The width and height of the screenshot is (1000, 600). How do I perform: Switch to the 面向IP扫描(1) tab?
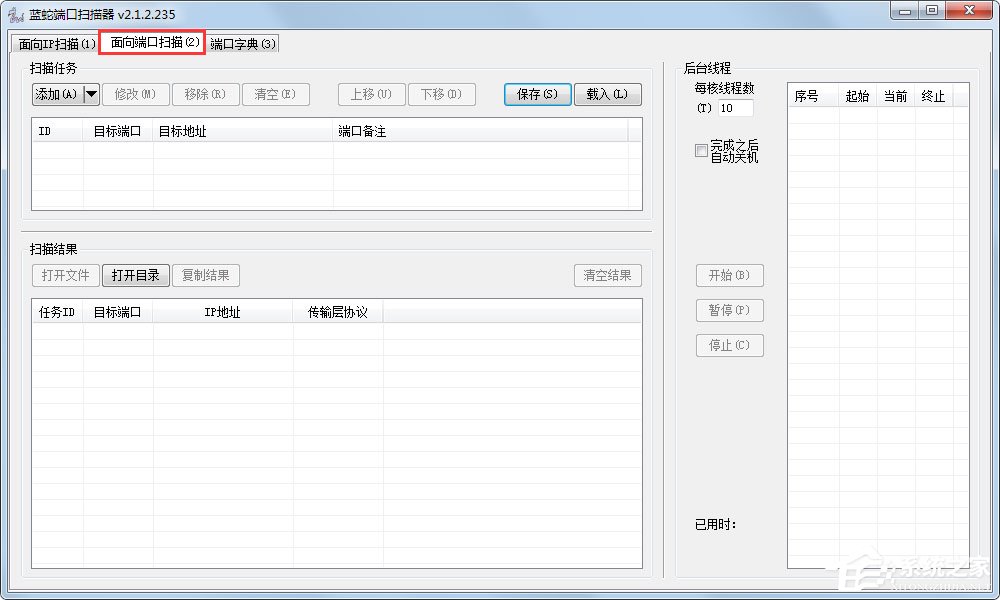(x=57, y=44)
